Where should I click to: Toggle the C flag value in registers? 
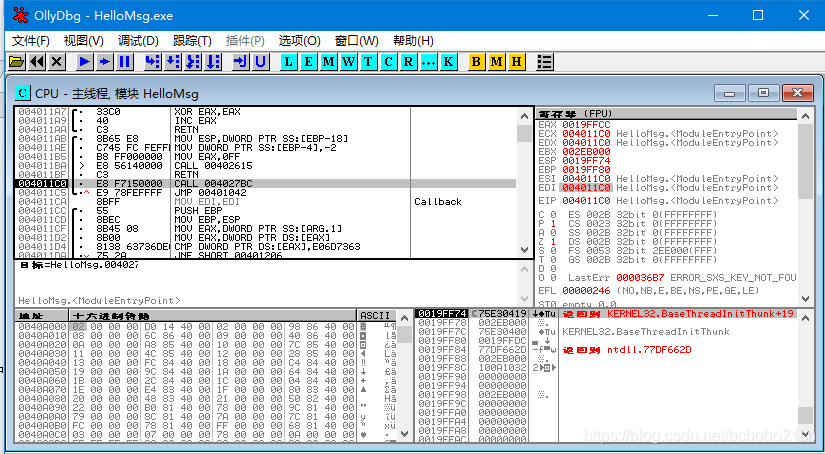(x=553, y=215)
